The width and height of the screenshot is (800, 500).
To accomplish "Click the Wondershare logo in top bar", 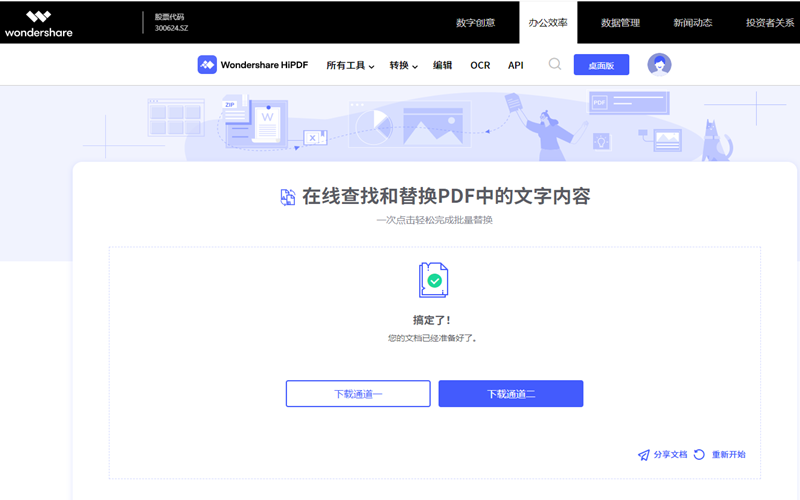I will coord(38,23).
